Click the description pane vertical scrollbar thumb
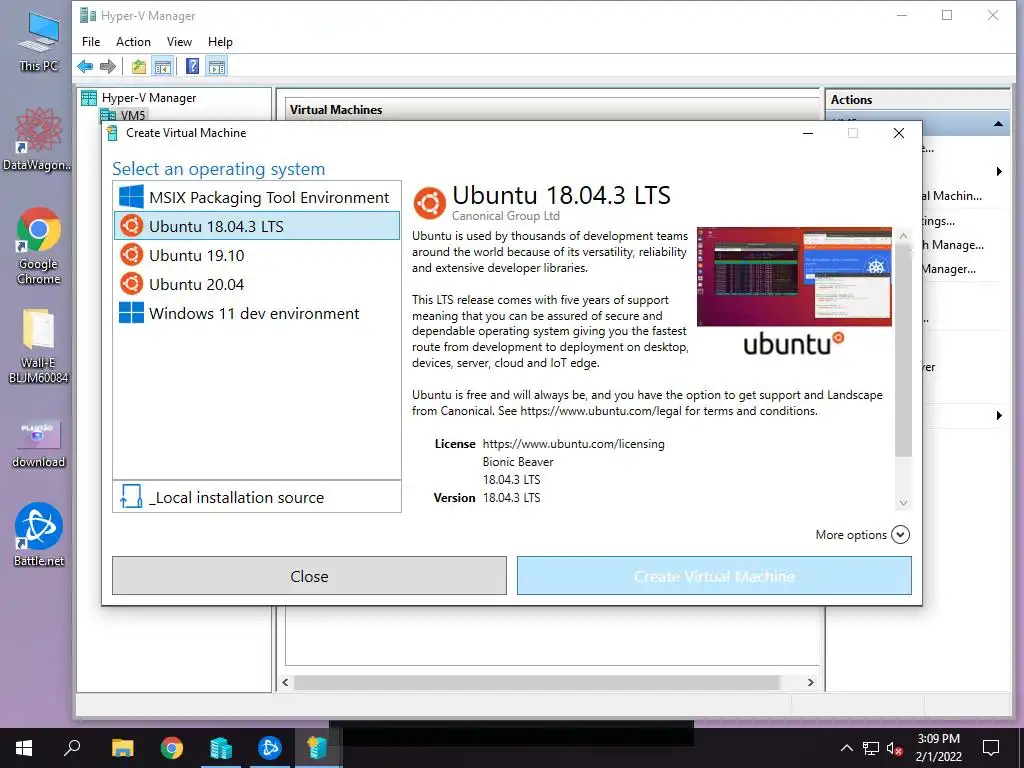 (903, 350)
